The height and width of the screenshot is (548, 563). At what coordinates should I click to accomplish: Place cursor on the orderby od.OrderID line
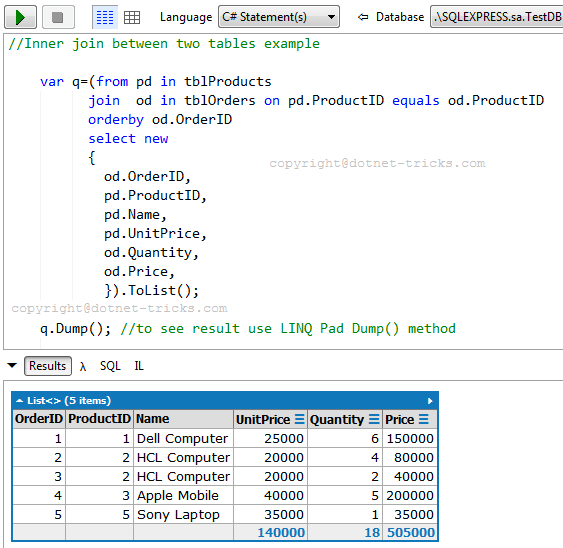[160, 120]
